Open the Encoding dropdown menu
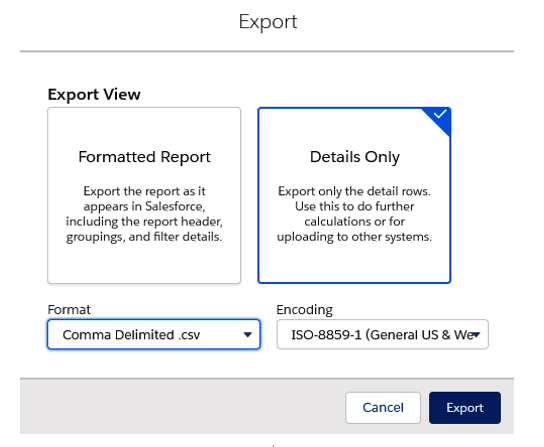Screen dimensions: 544x447 click(382, 334)
